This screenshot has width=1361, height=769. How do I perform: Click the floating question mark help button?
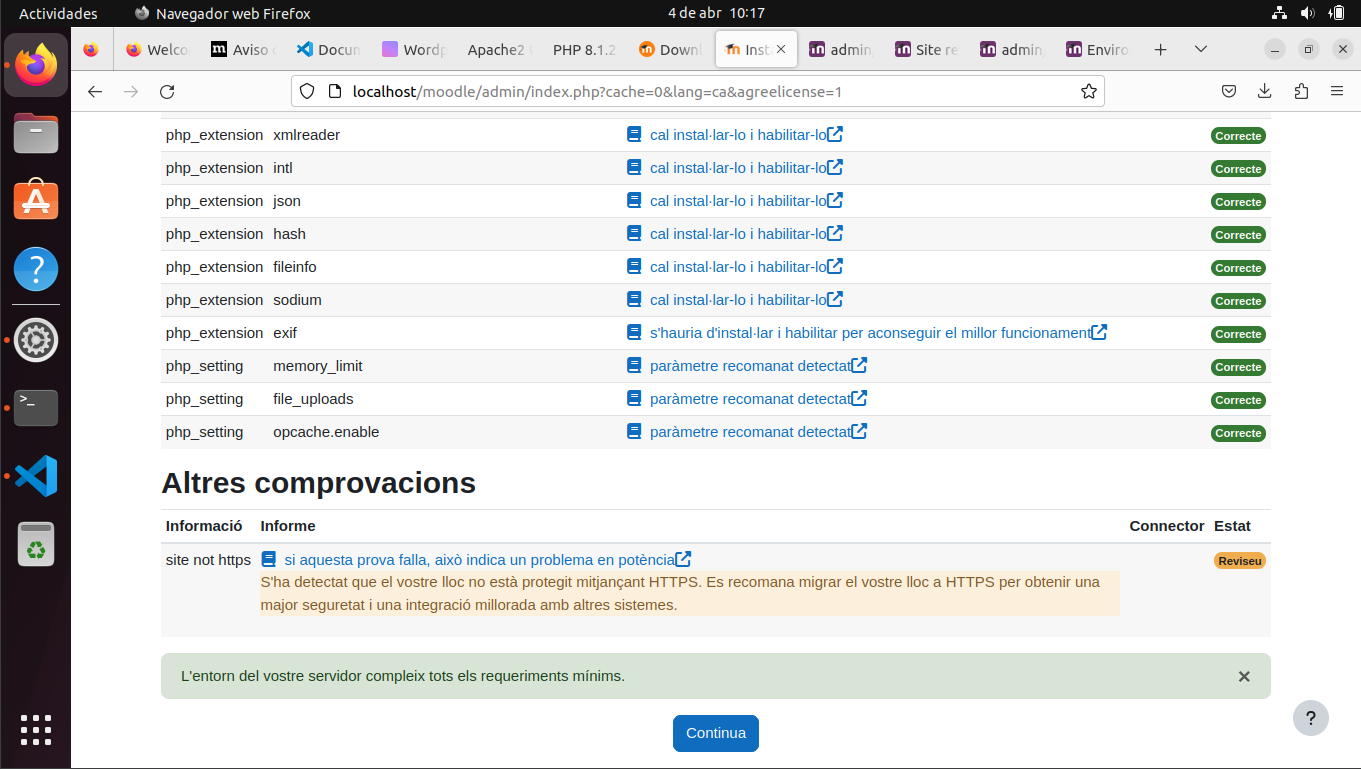point(1310,718)
